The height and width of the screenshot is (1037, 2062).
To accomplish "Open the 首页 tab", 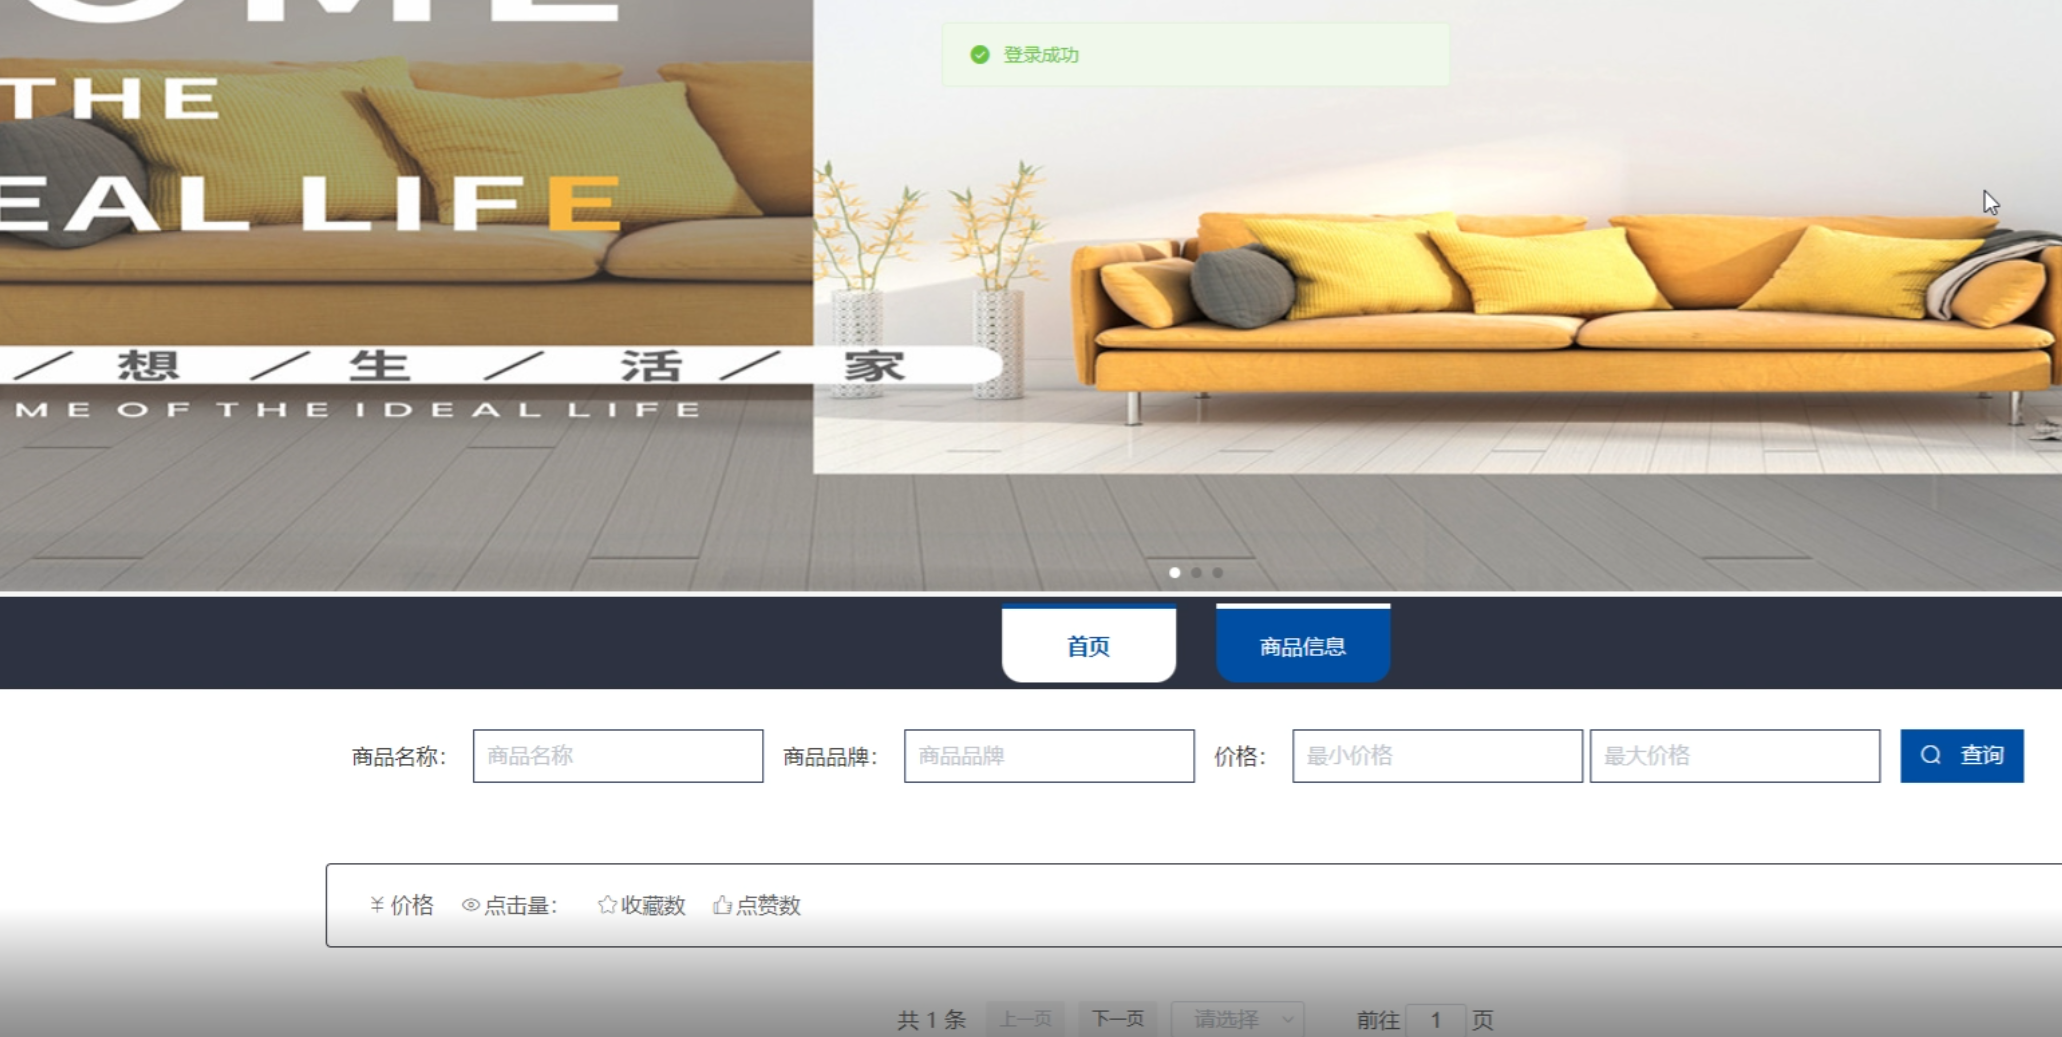I will pyautogui.click(x=1088, y=646).
